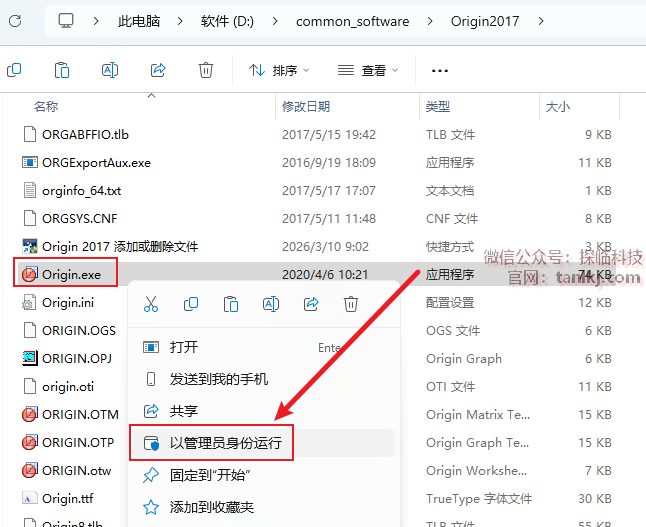Open the 查看 view dropdown
The image size is (646, 527).
point(368,70)
